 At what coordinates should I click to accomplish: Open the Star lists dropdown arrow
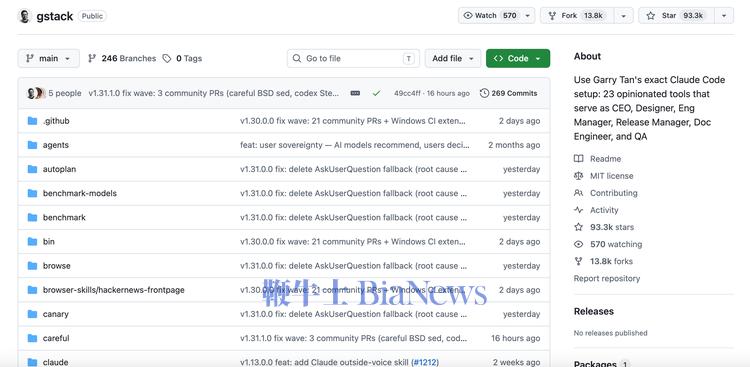coord(724,16)
